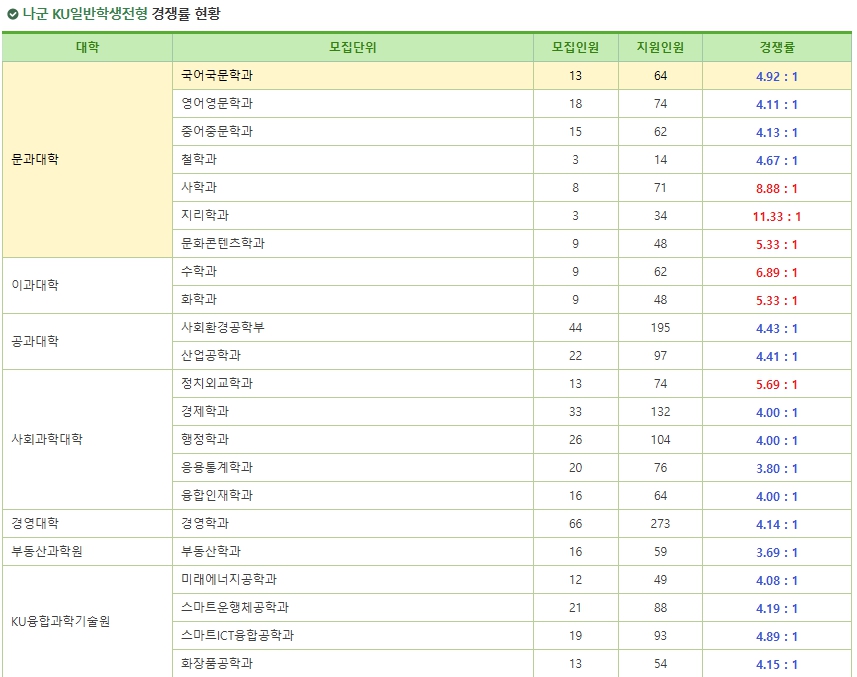This screenshot has height=677, width=857.
Task: Select the 국어국문학과 row
Action: tap(512, 76)
